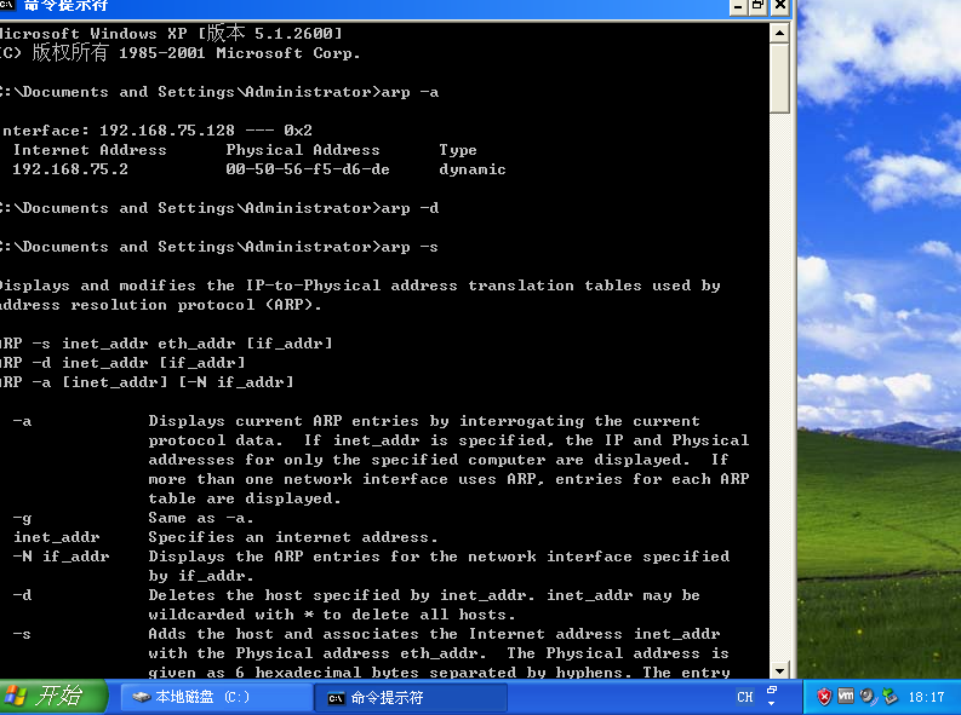Click the CH language indicator
961x715 pixels.
click(x=745, y=697)
